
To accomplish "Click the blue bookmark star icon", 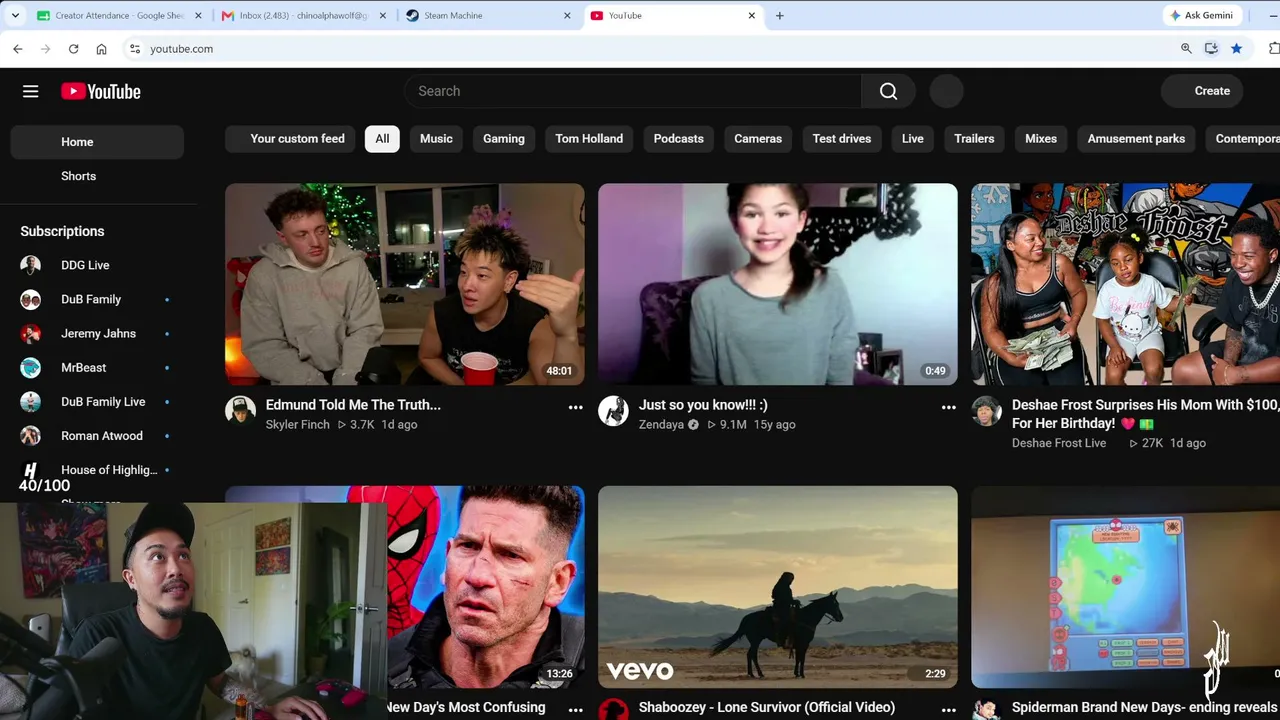I will coord(1236,48).
